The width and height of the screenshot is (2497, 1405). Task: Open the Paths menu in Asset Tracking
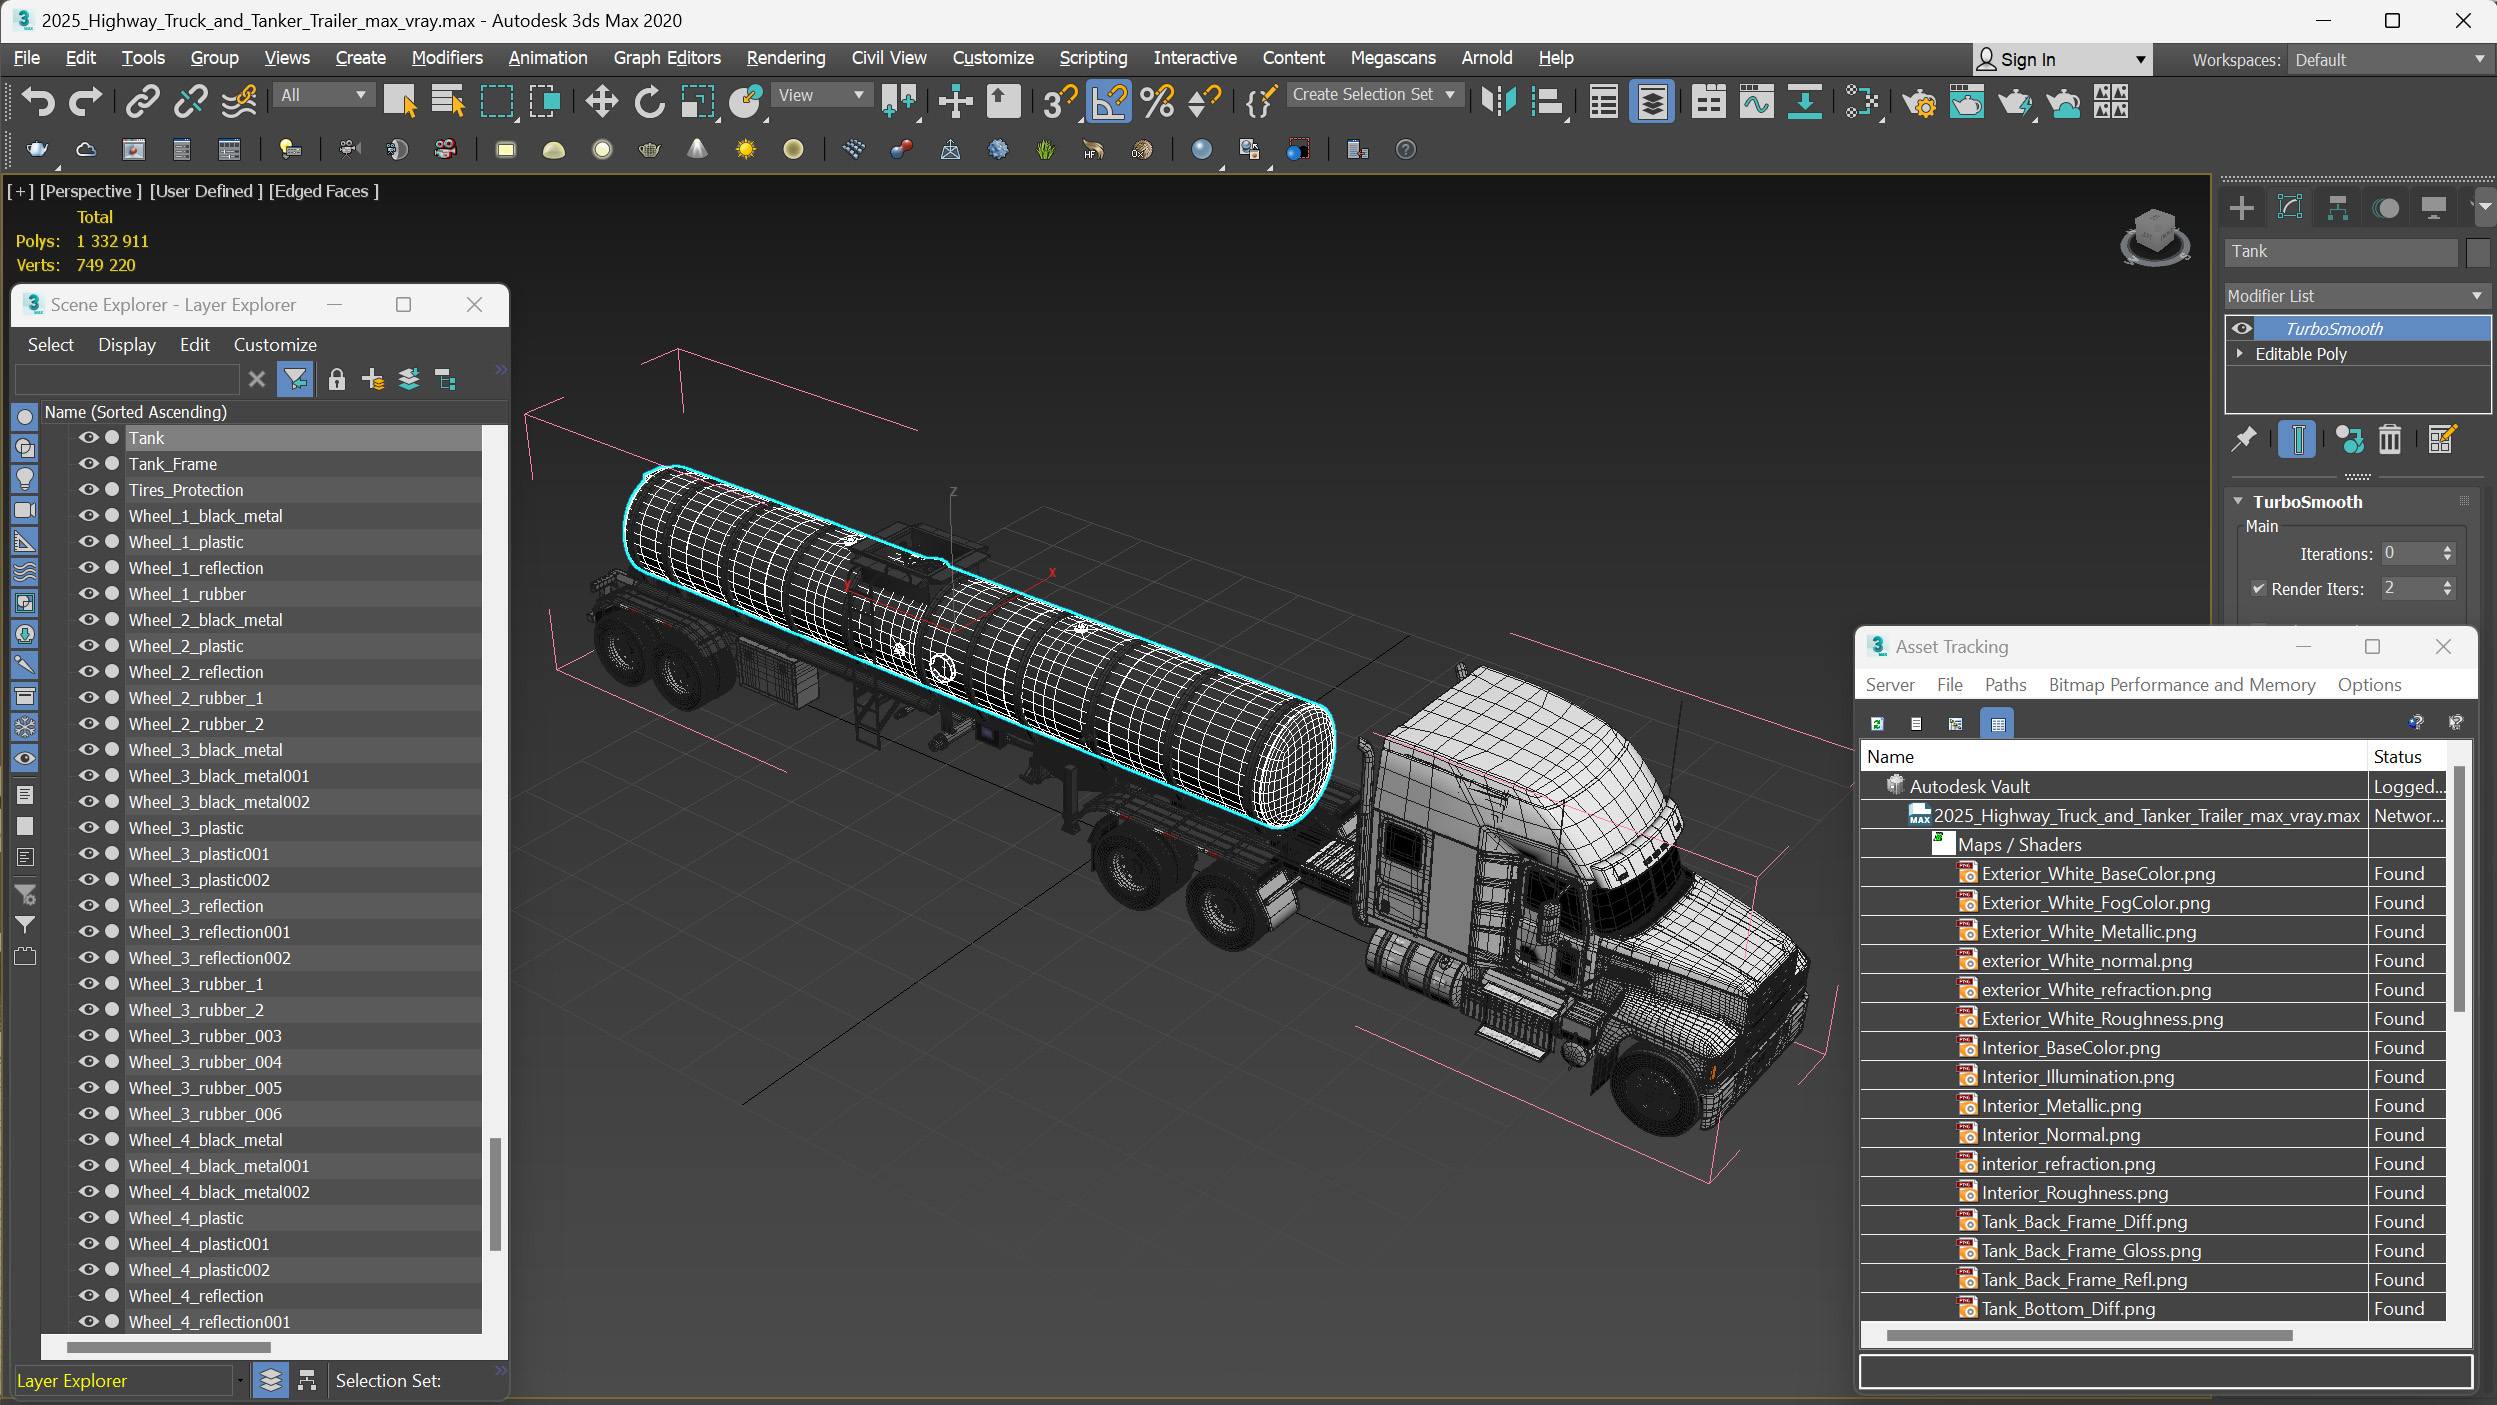click(x=2004, y=685)
